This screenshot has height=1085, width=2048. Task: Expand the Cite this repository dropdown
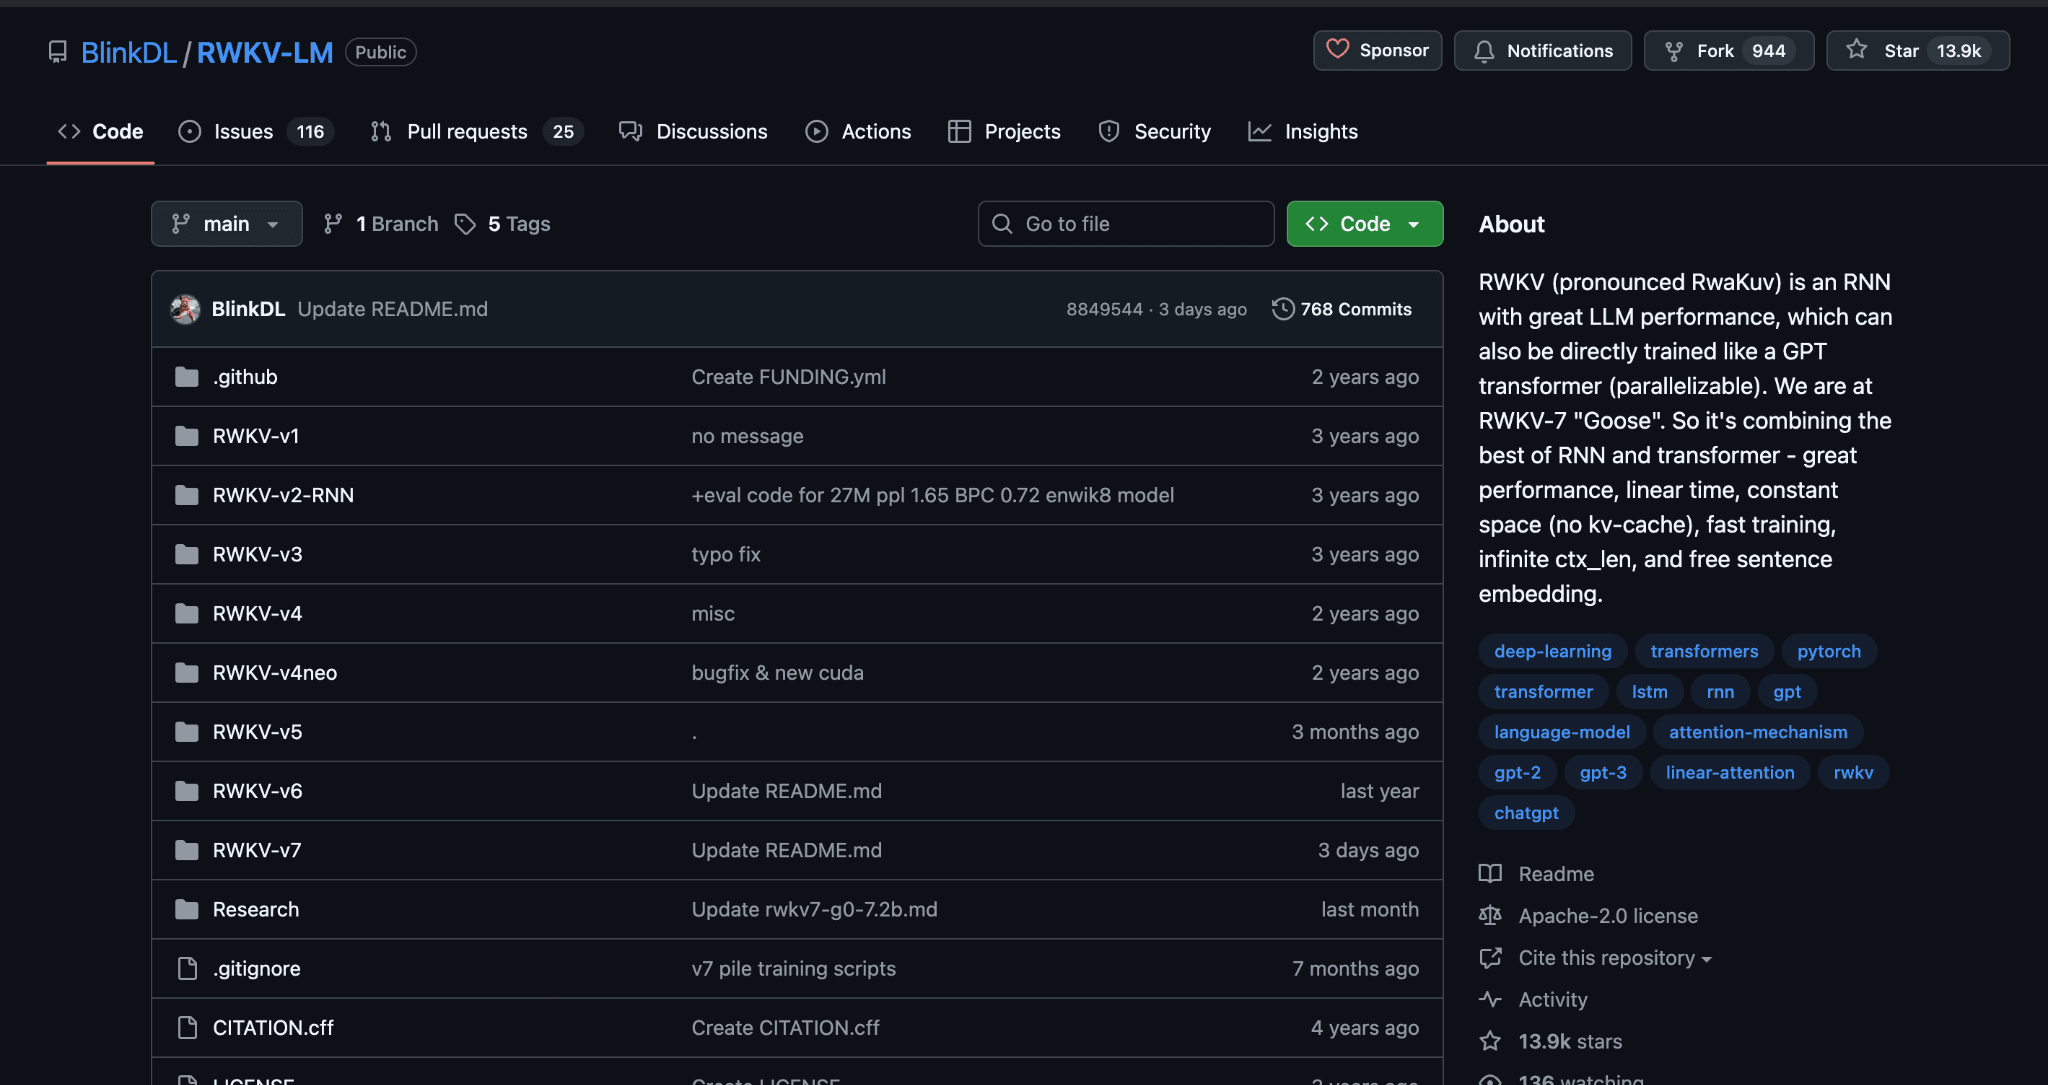[1596, 958]
